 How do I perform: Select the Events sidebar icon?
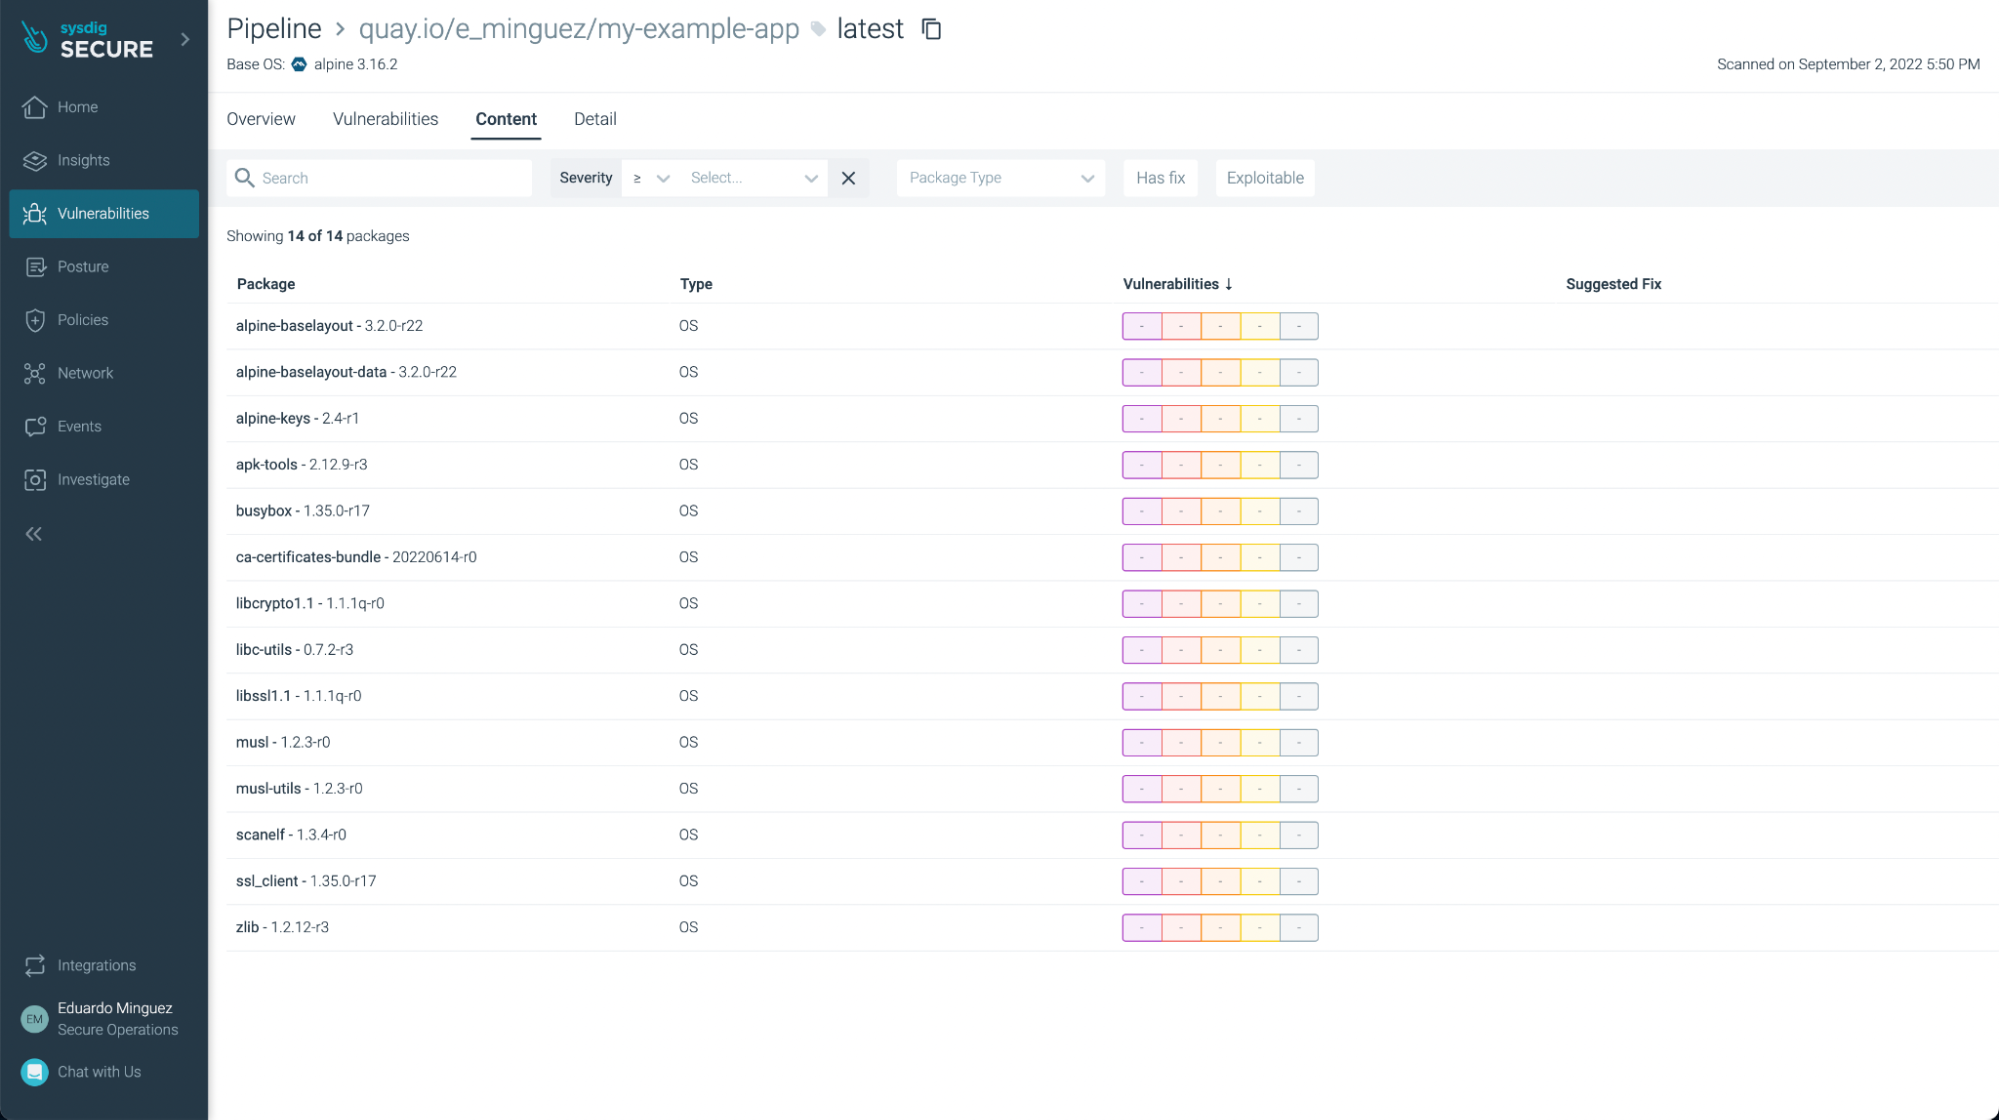tap(81, 426)
